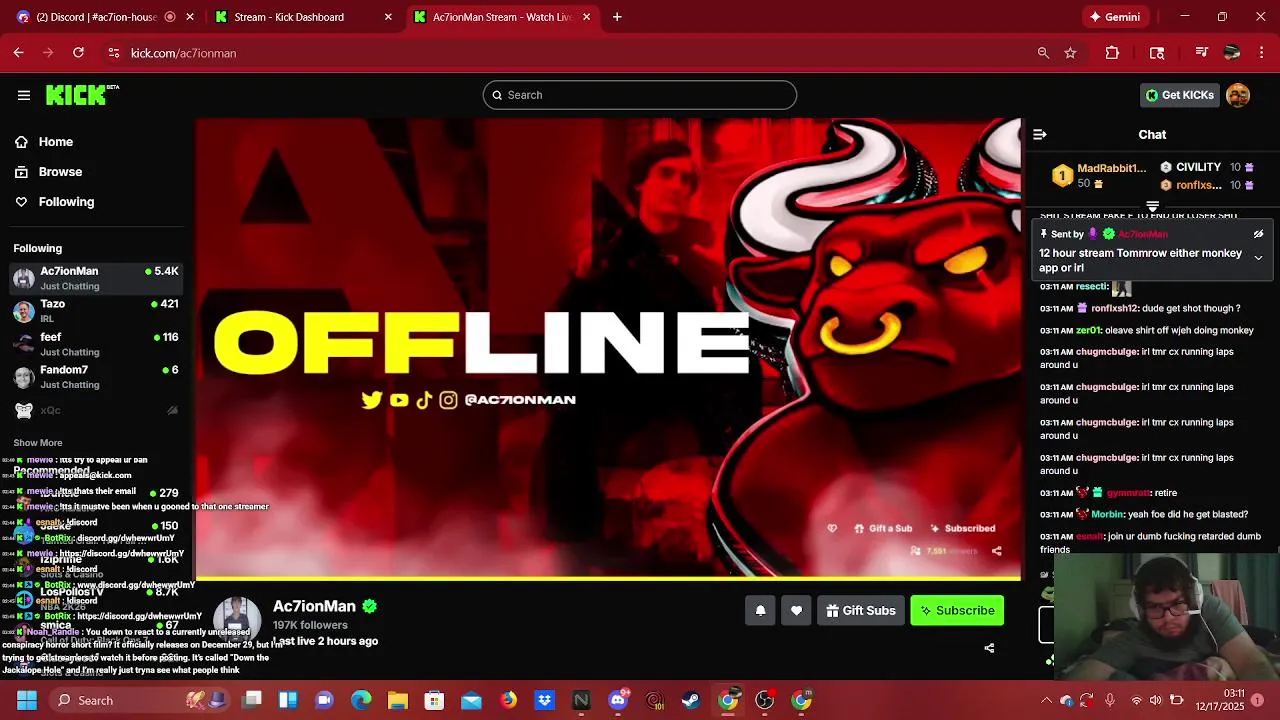Click the Ac7ionMan channel name
Image resolution: width=1280 pixels, height=720 pixels.
pos(314,606)
